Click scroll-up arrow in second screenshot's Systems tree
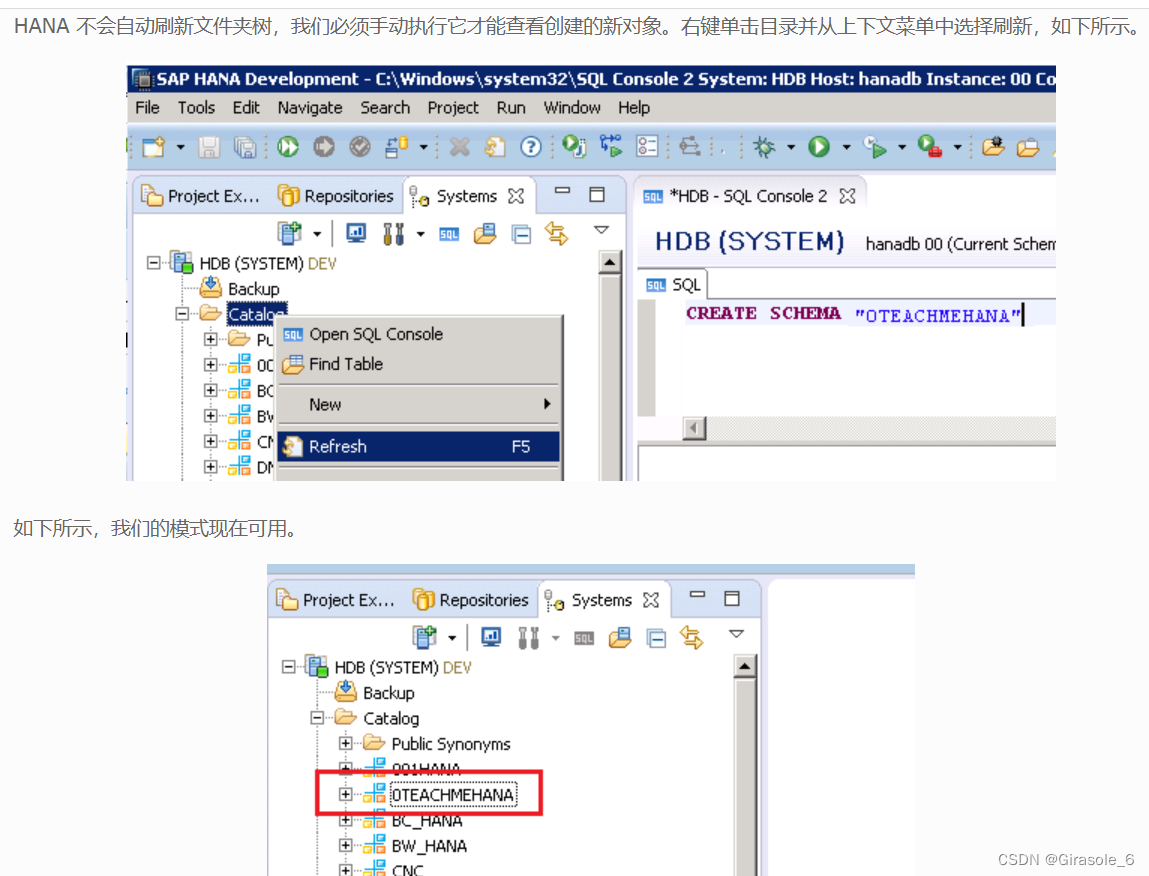This screenshot has height=876, width=1149. click(x=745, y=666)
